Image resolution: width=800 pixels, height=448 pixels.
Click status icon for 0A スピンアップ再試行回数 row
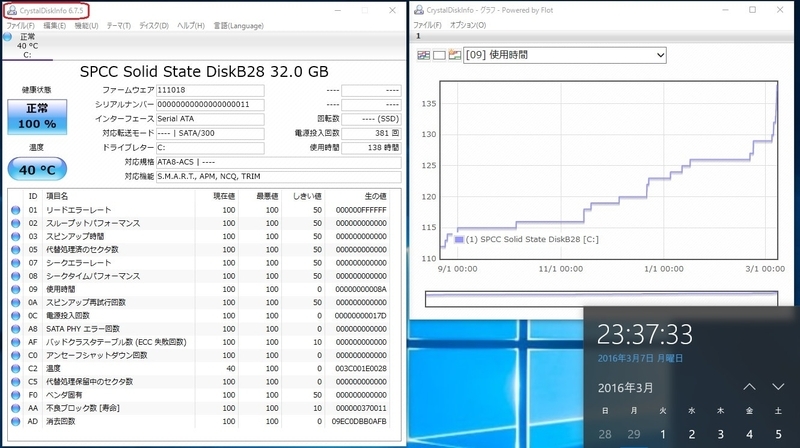click(16, 303)
